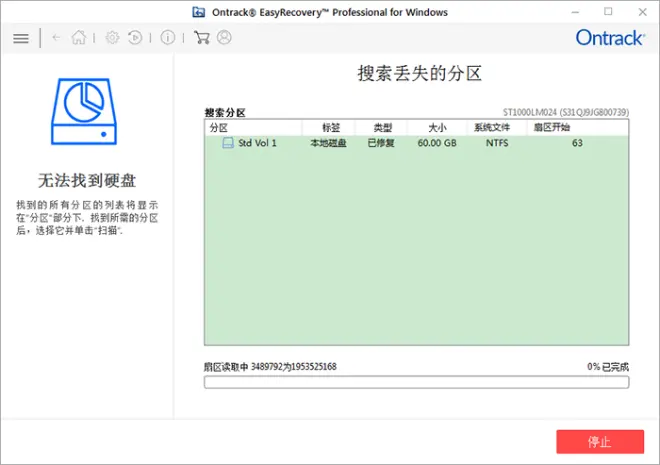The image size is (660, 465).
Task: Open settings gear icon
Action: coord(112,38)
